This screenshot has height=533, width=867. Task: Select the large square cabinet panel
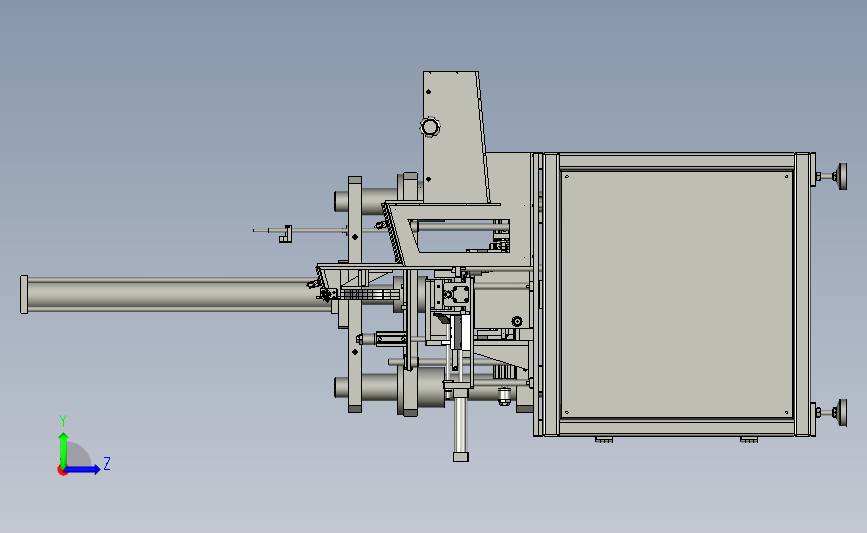click(677, 294)
